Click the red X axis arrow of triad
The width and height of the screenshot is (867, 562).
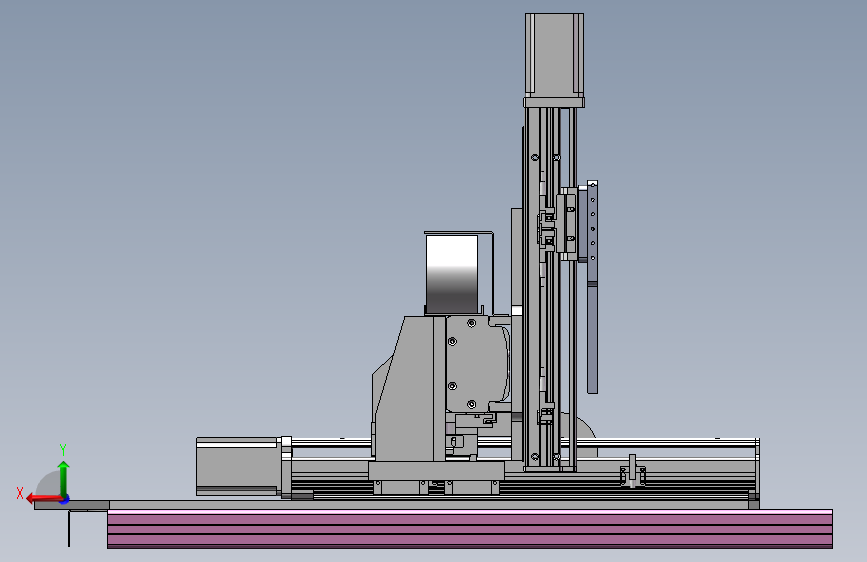(44, 499)
